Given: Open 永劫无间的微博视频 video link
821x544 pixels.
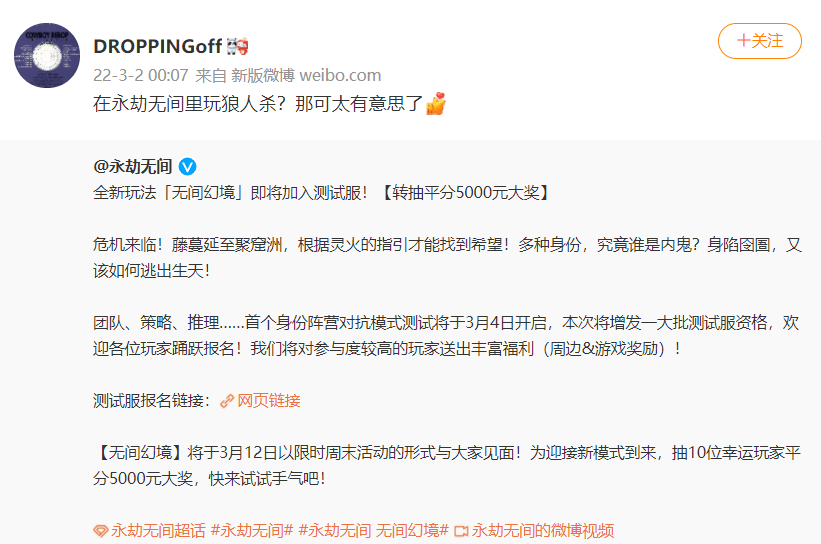Looking at the screenshot, I should [x=543, y=530].
